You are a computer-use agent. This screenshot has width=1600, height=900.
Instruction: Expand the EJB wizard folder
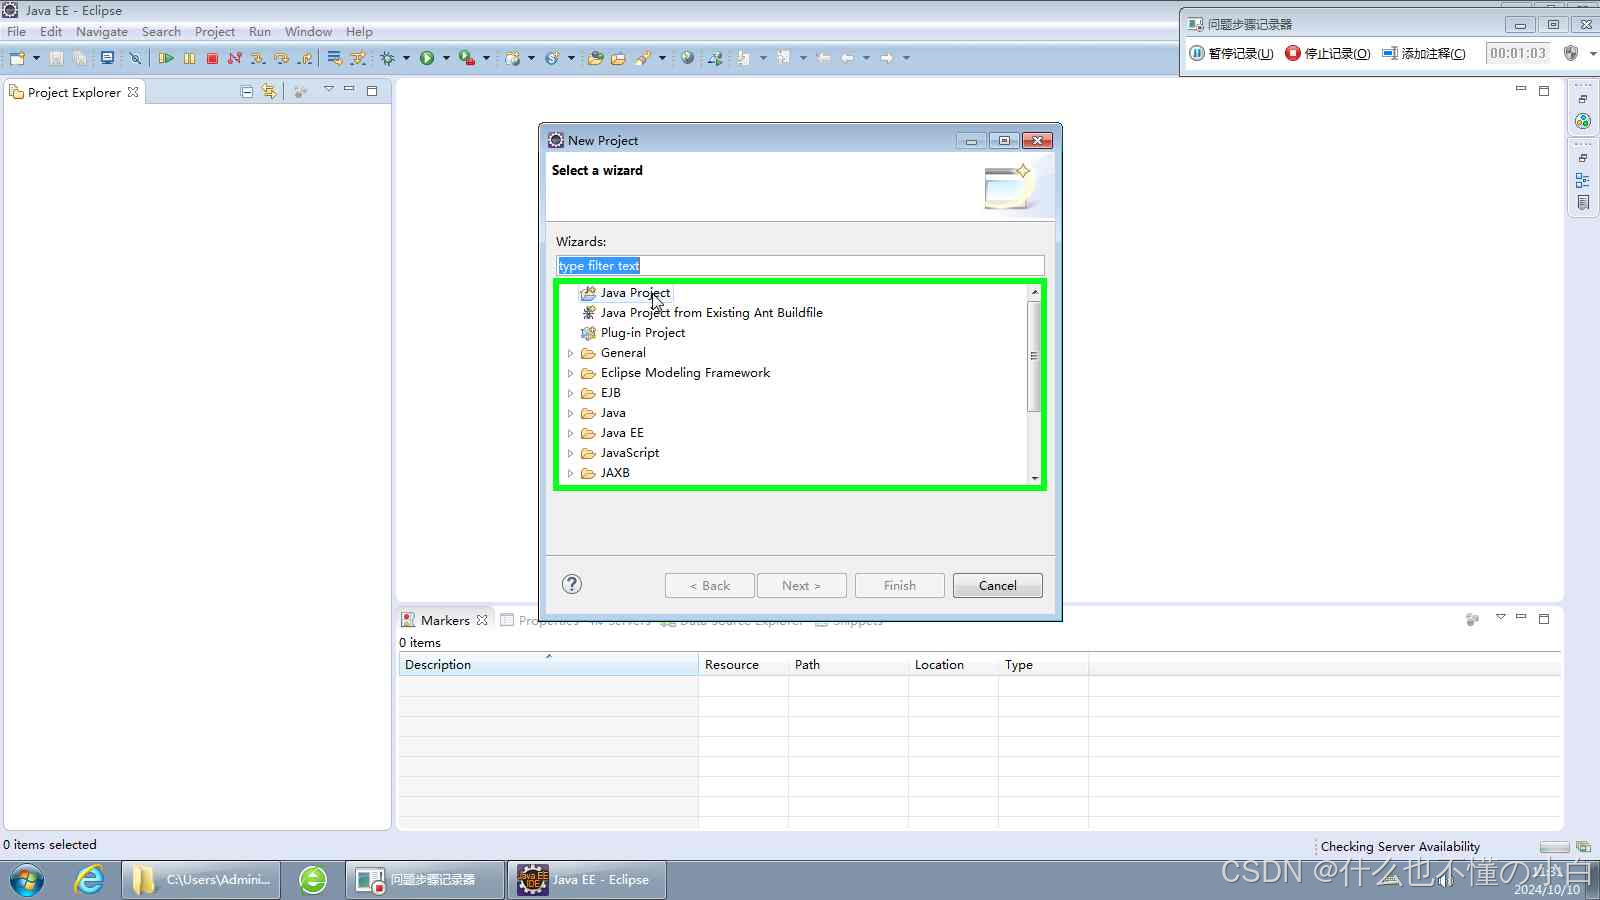point(571,393)
